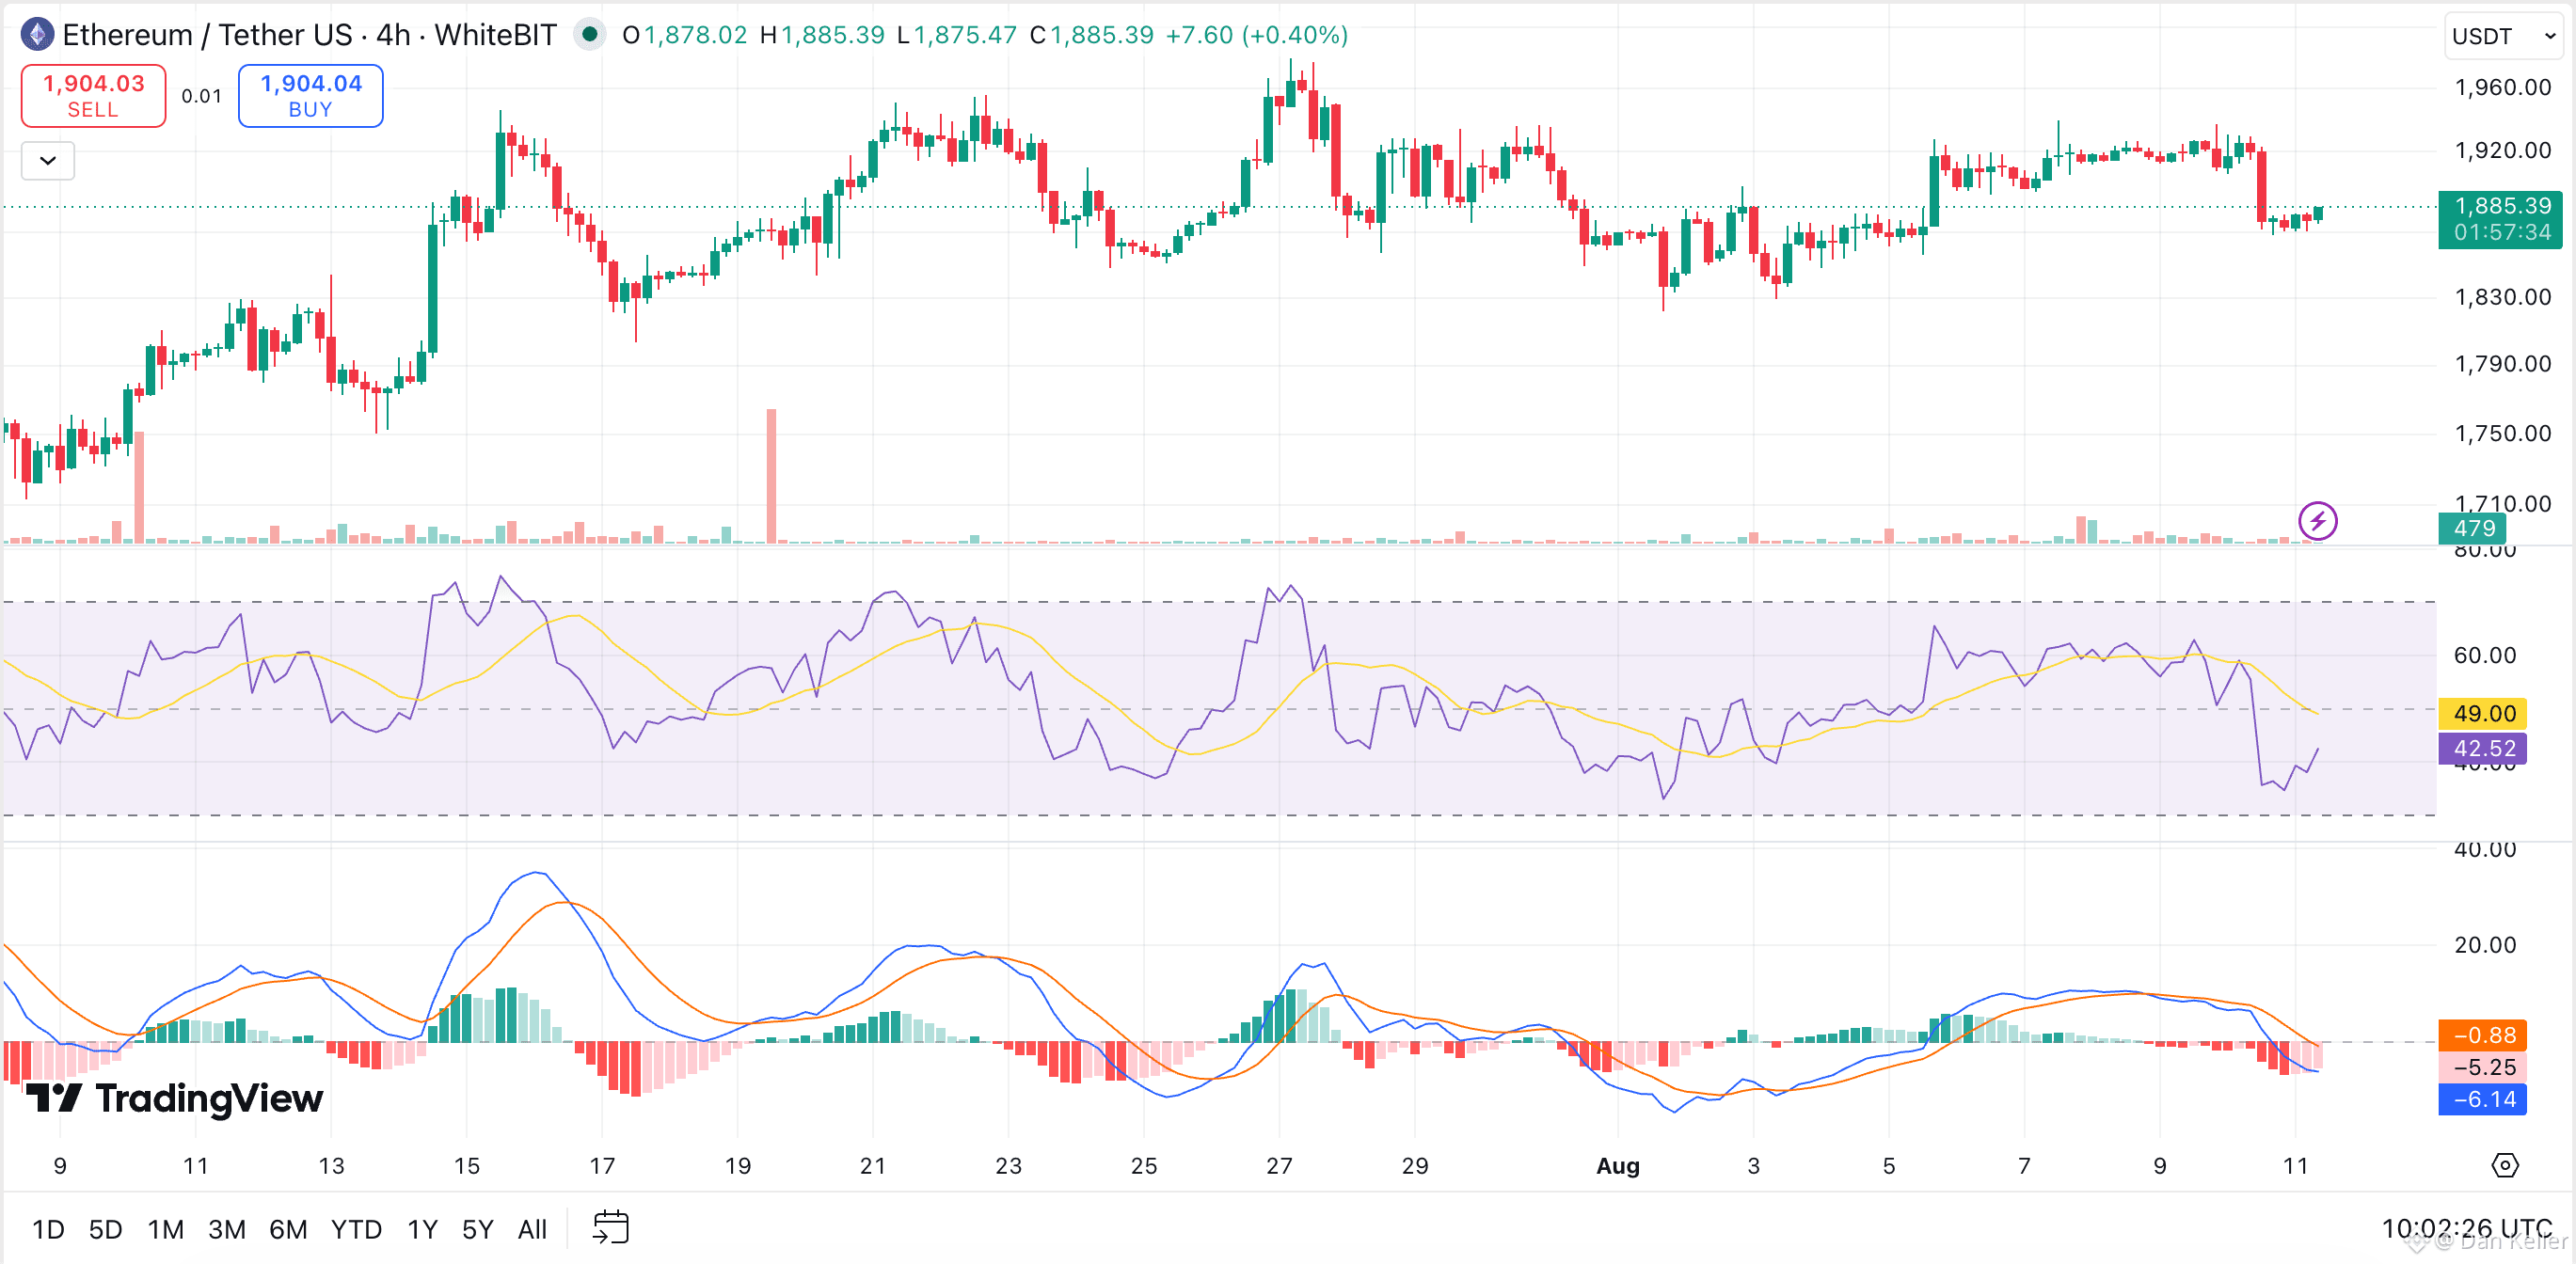Click the Ethereum coin logo icon

(x=37, y=35)
